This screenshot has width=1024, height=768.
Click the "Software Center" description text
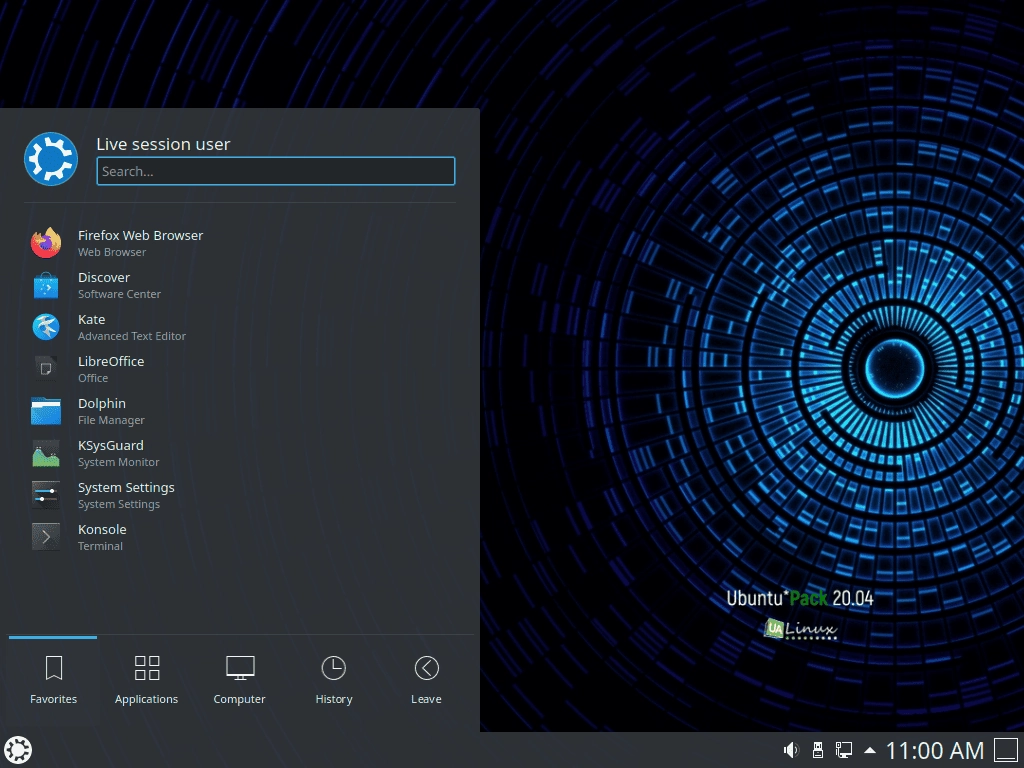[x=120, y=294]
